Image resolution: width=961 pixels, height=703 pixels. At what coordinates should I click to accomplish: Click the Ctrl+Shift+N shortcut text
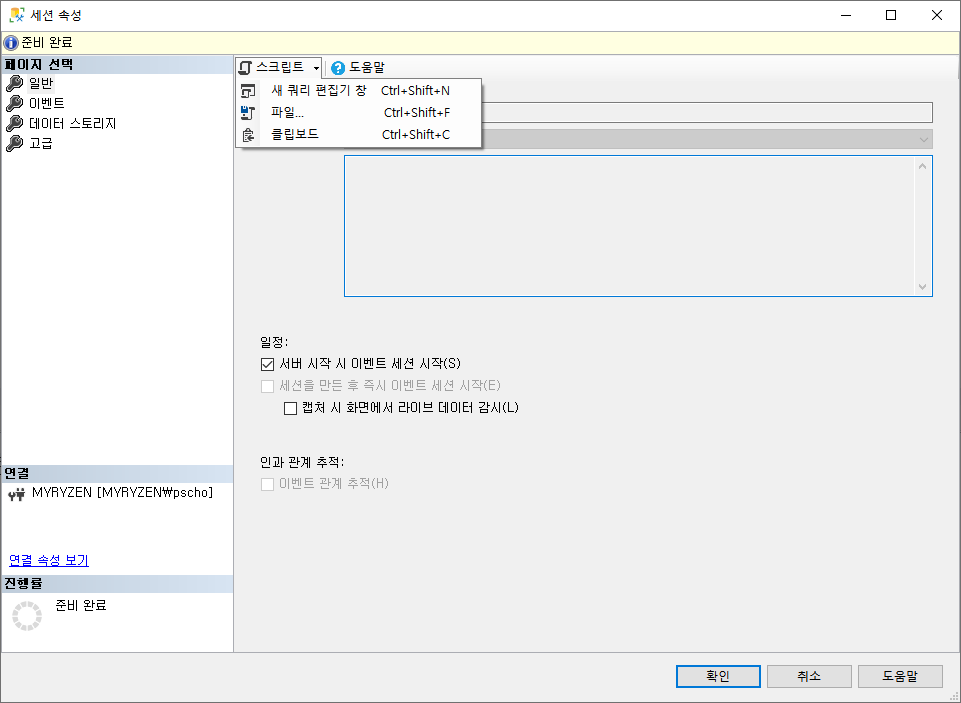tap(415, 91)
